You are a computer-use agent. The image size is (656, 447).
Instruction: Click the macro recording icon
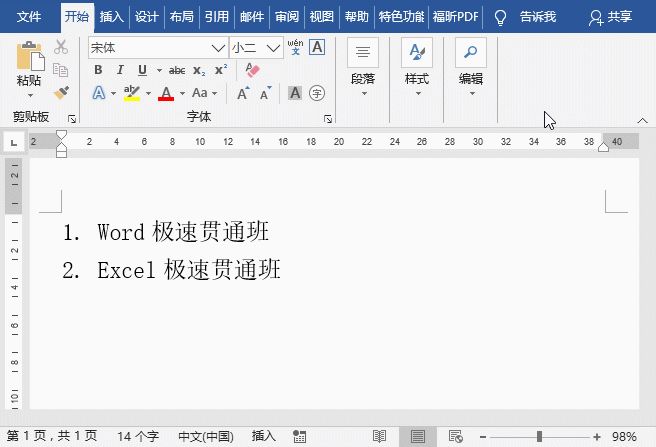(300, 437)
